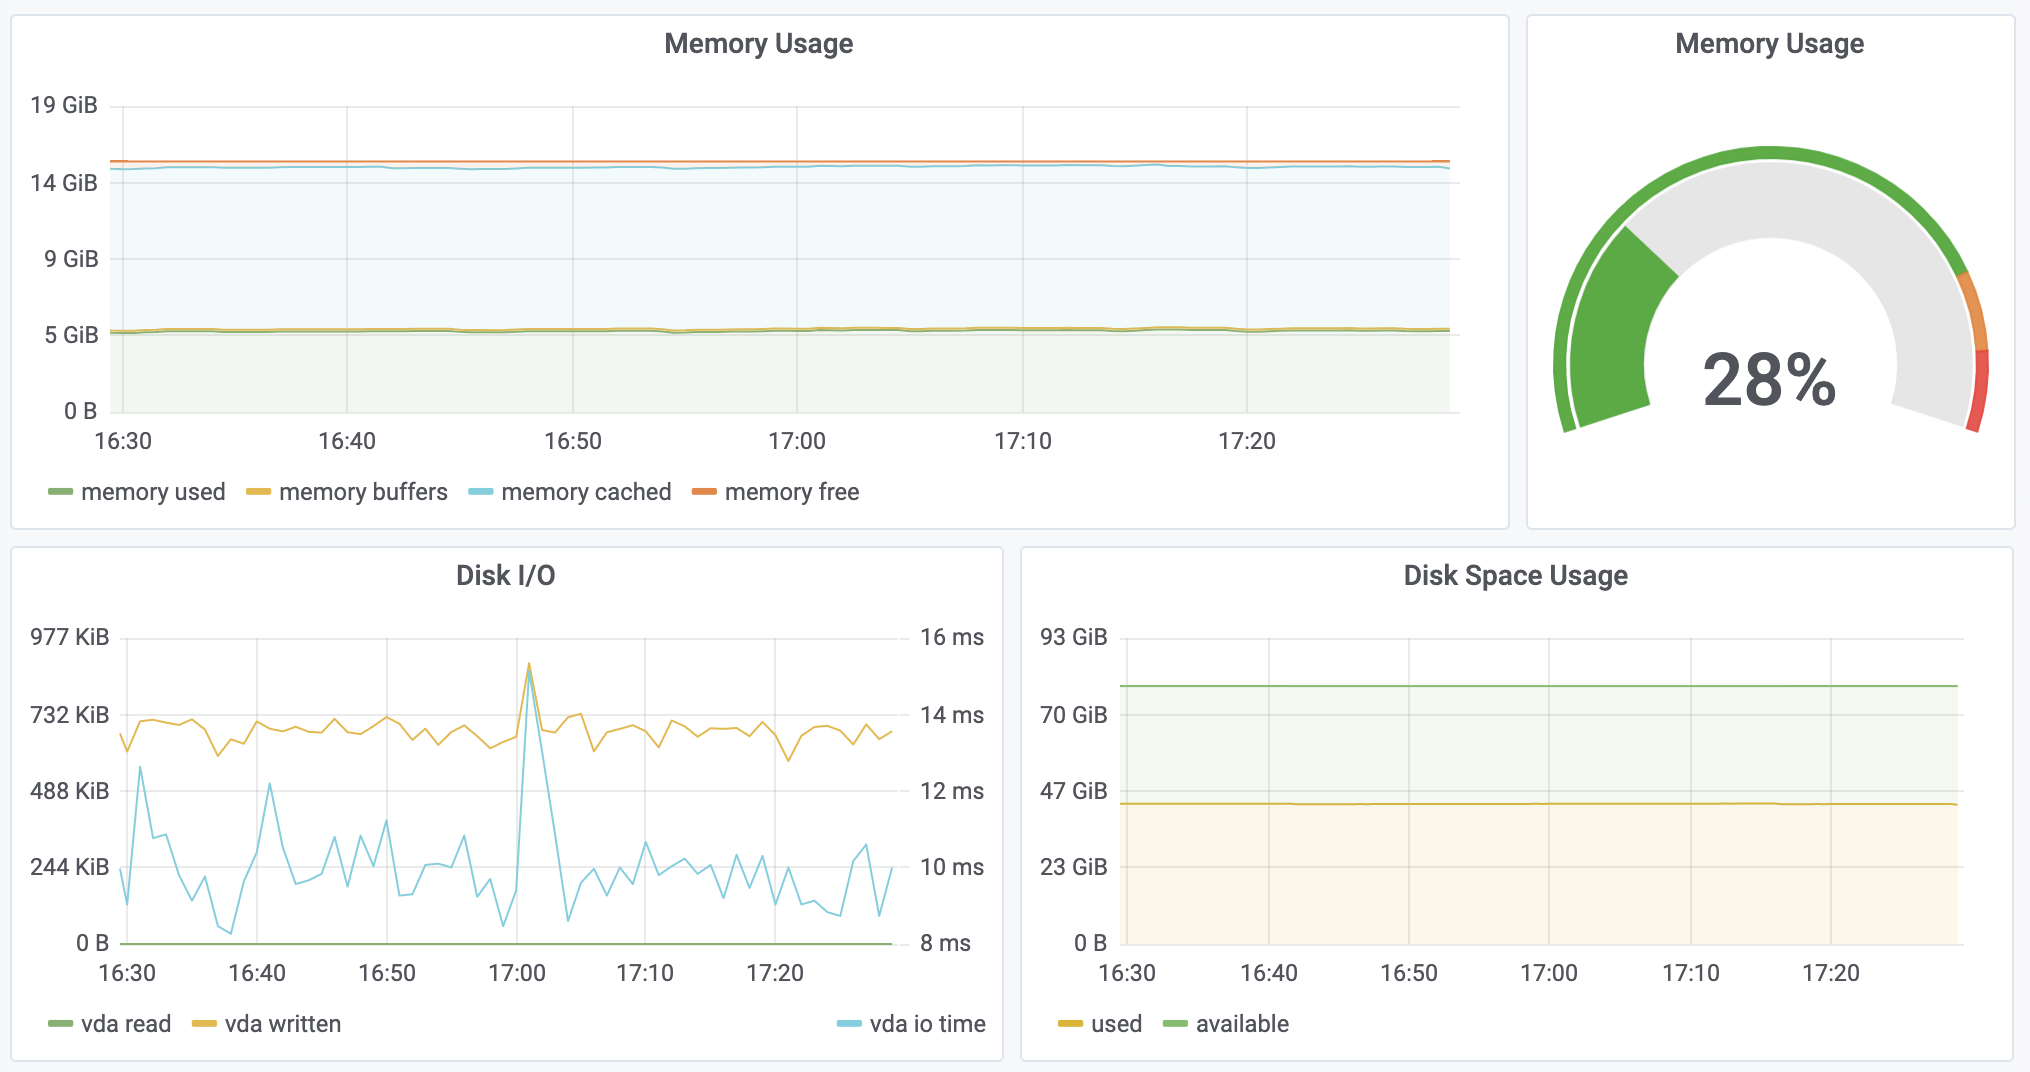The image size is (2030, 1072).
Task: Open the Memory Usage graph panel title menu
Action: (x=758, y=44)
